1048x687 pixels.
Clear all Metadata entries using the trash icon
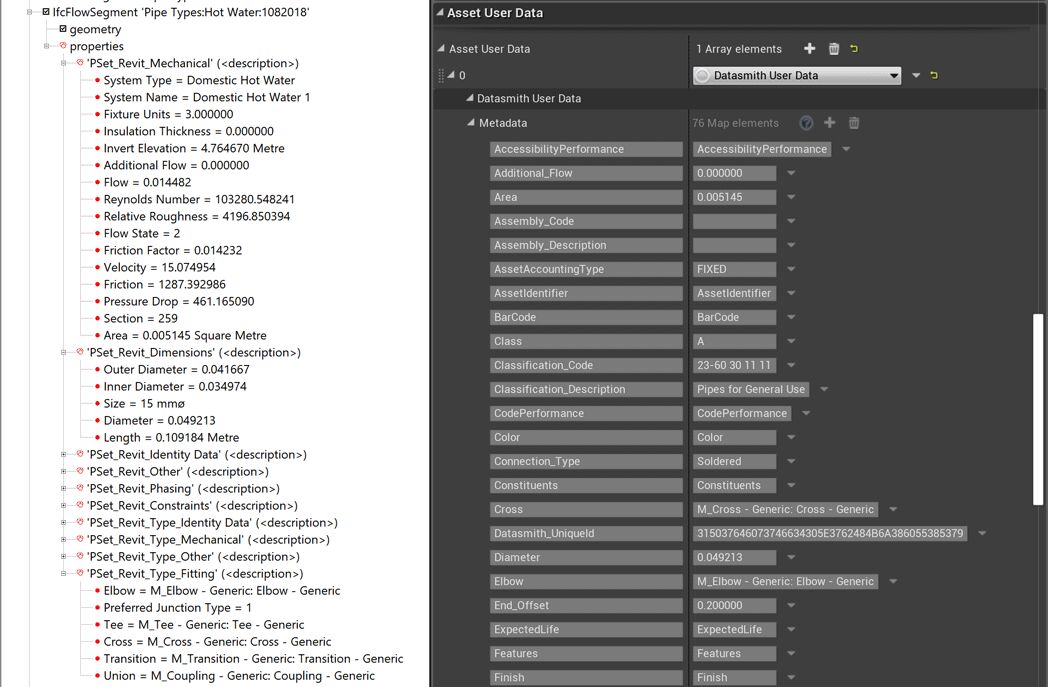853,122
